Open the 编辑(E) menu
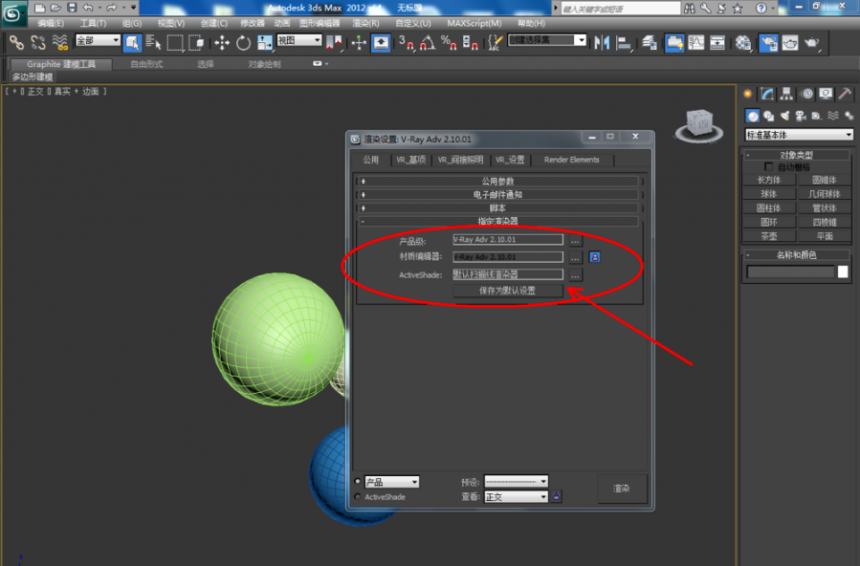This screenshot has height=566, width=860. point(50,23)
